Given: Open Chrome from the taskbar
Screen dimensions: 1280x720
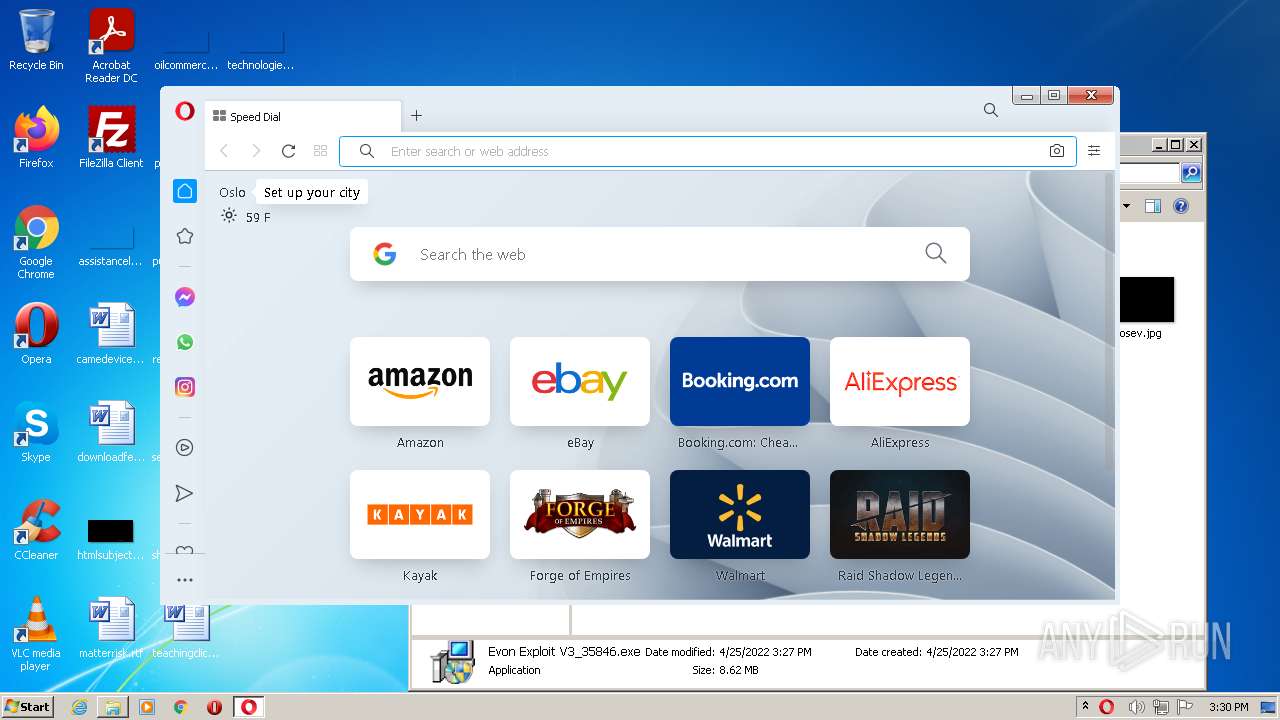Looking at the screenshot, I should pos(181,706).
